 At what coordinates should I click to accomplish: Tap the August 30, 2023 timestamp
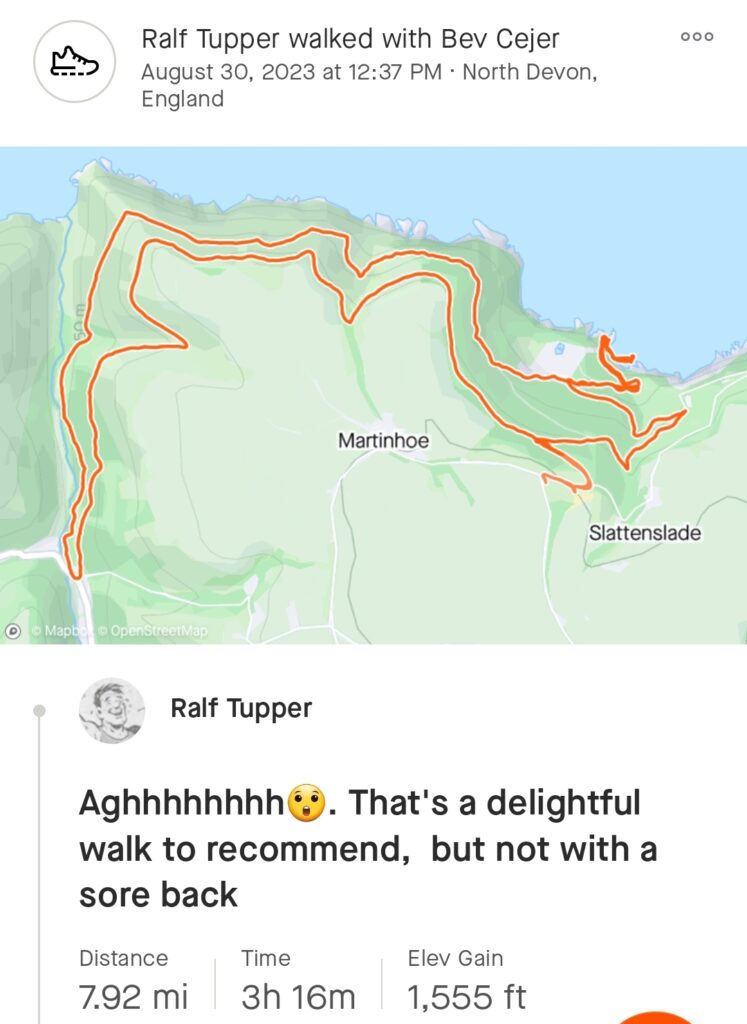point(291,72)
